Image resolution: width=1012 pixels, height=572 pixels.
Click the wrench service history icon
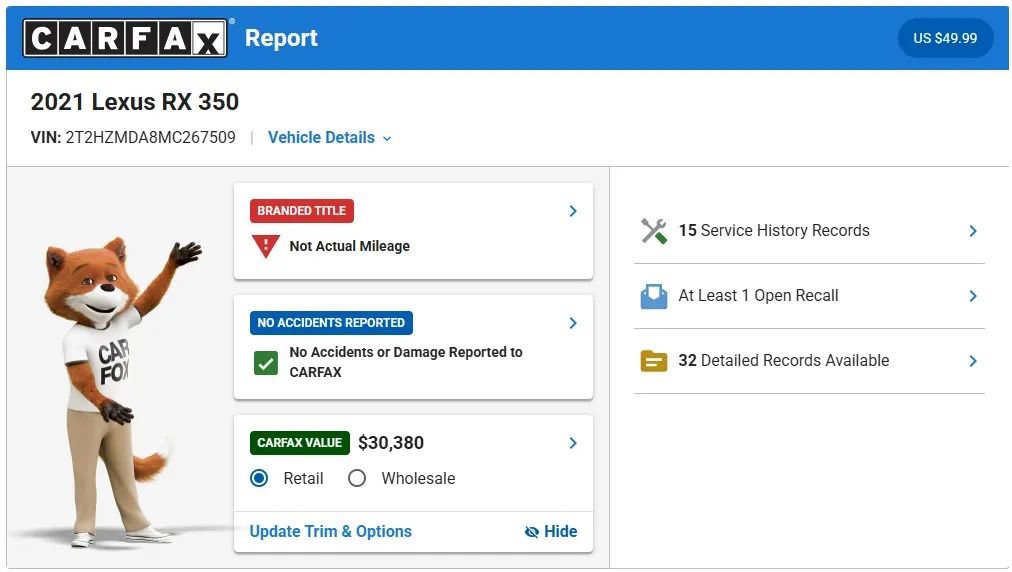click(654, 230)
